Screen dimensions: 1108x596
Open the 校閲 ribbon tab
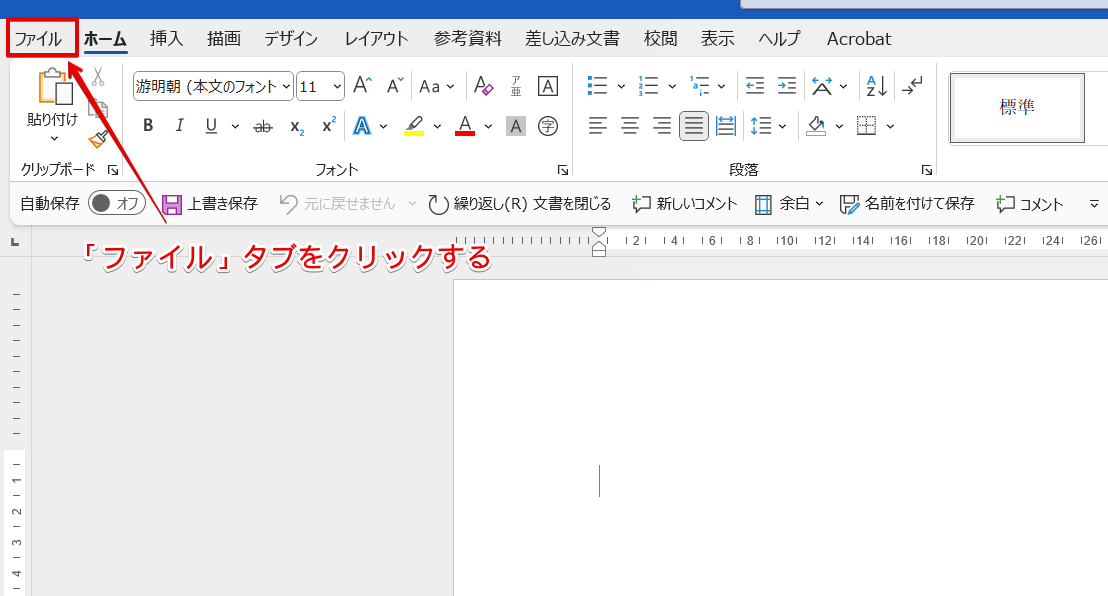(x=660, y=38)
